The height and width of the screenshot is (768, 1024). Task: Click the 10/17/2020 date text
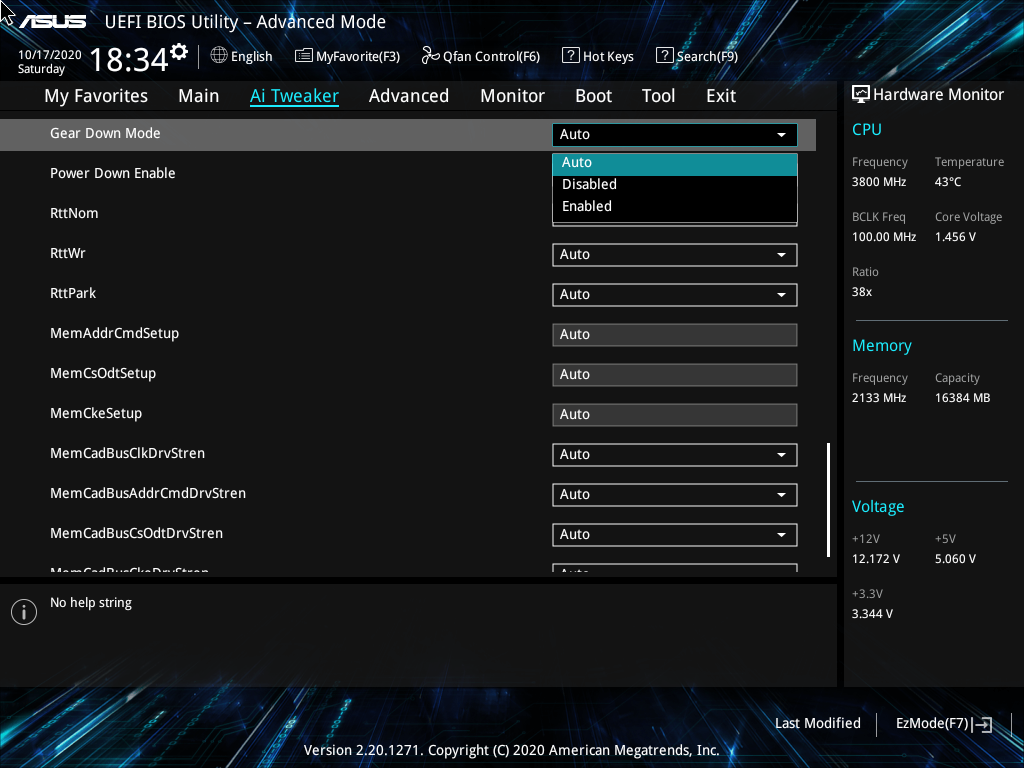(x=50, y=55)
